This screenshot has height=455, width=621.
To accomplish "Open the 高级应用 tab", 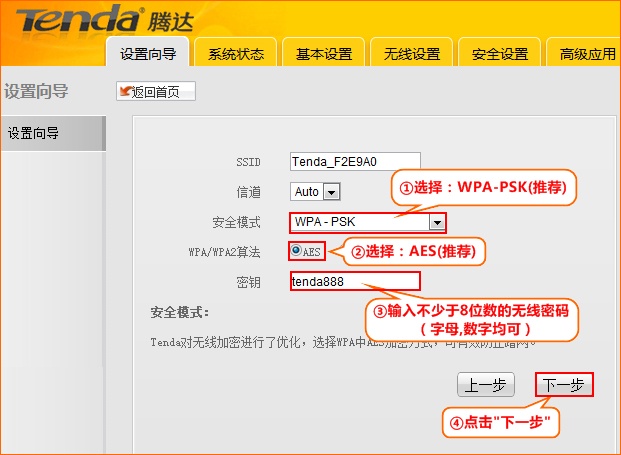I will pyautogui.click(x=587, y=54).
